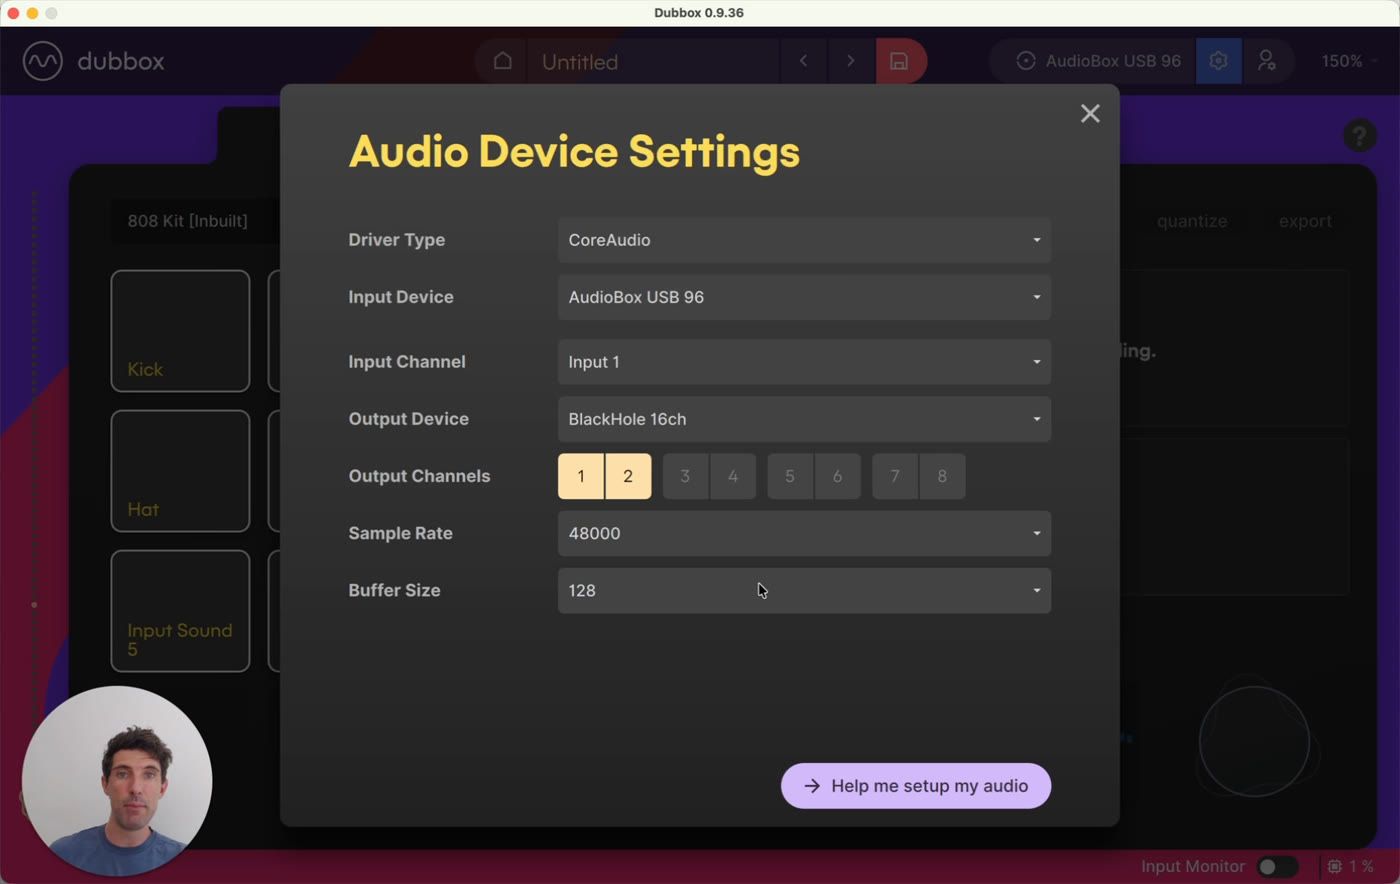The height and width of the screenshot is (884, 1400).
Task: Click the home icon in top bar
Action: [x=502, y=61]
